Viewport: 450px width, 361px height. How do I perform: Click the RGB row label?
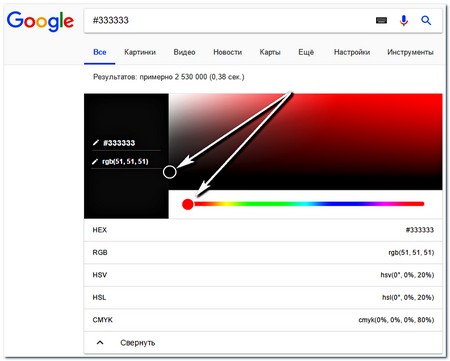[100, 253]
